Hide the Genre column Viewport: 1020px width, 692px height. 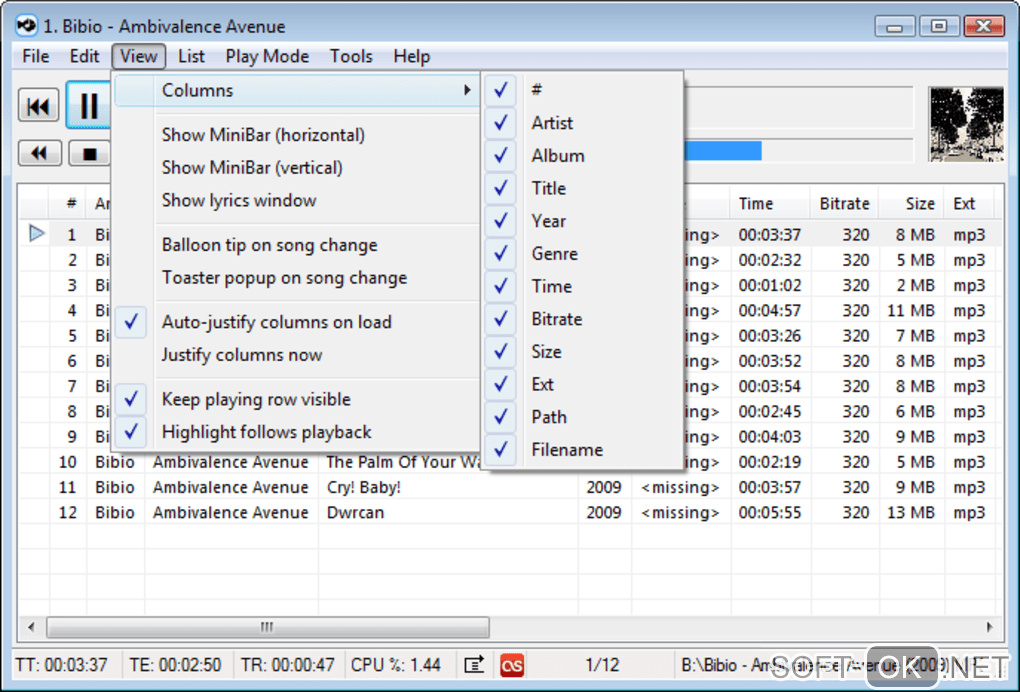[x=582, y=253]
